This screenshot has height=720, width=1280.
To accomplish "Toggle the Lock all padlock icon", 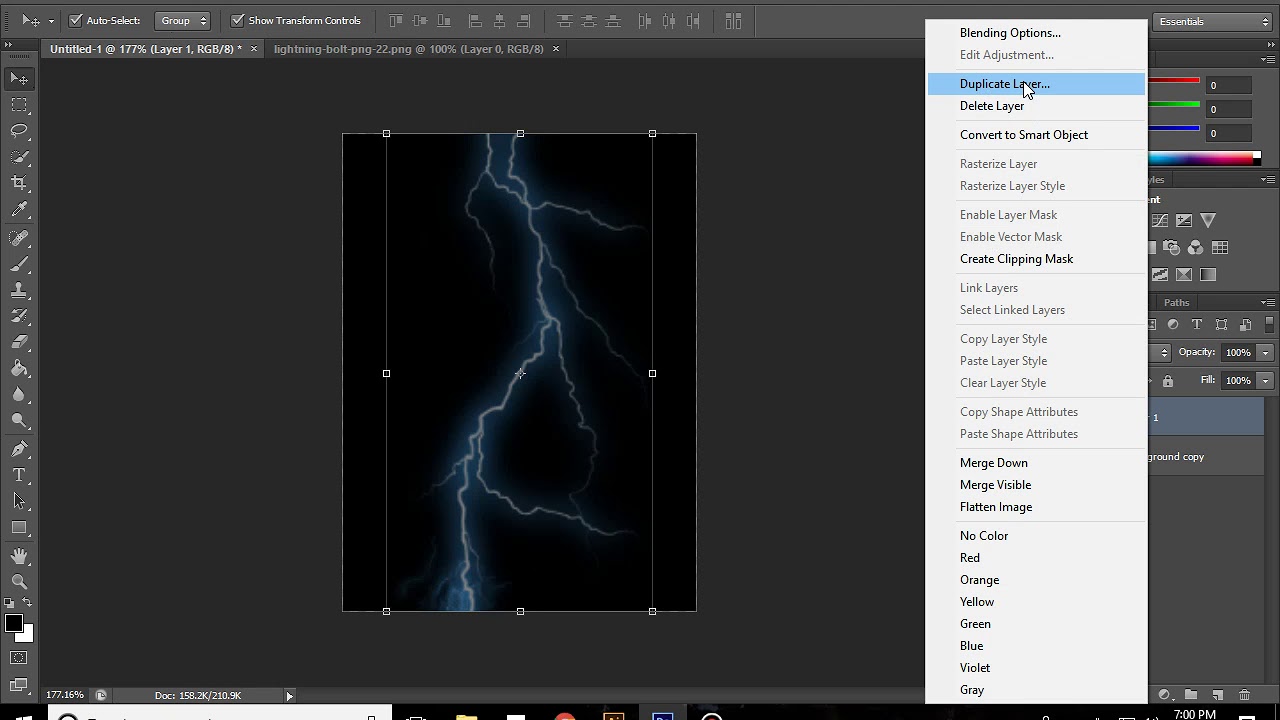I will (x=1167, y=381).
